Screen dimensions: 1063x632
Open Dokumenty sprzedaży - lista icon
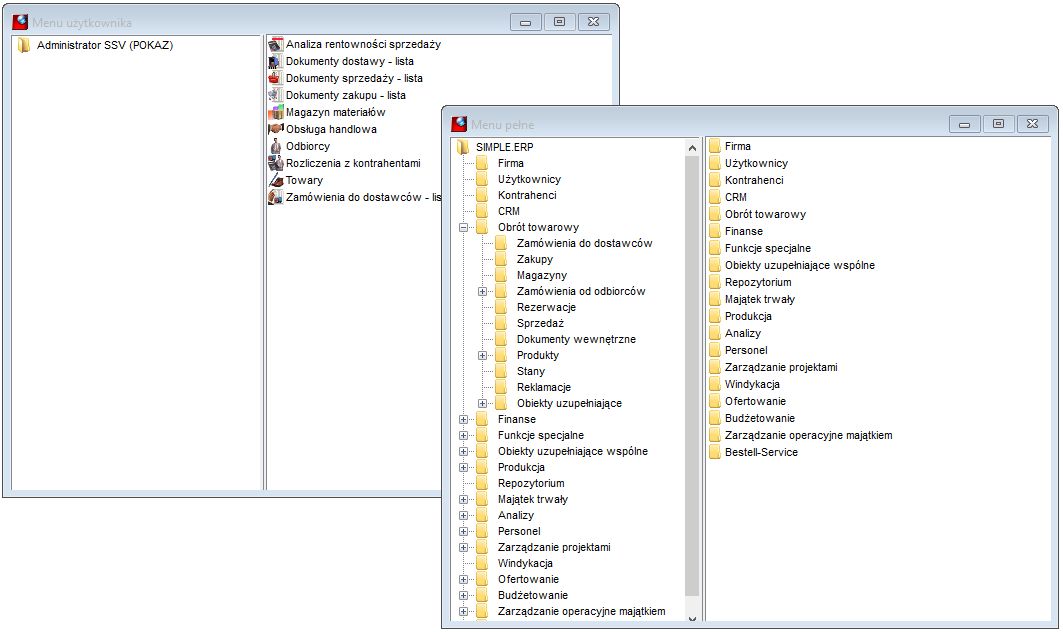(x=275, y=79)
